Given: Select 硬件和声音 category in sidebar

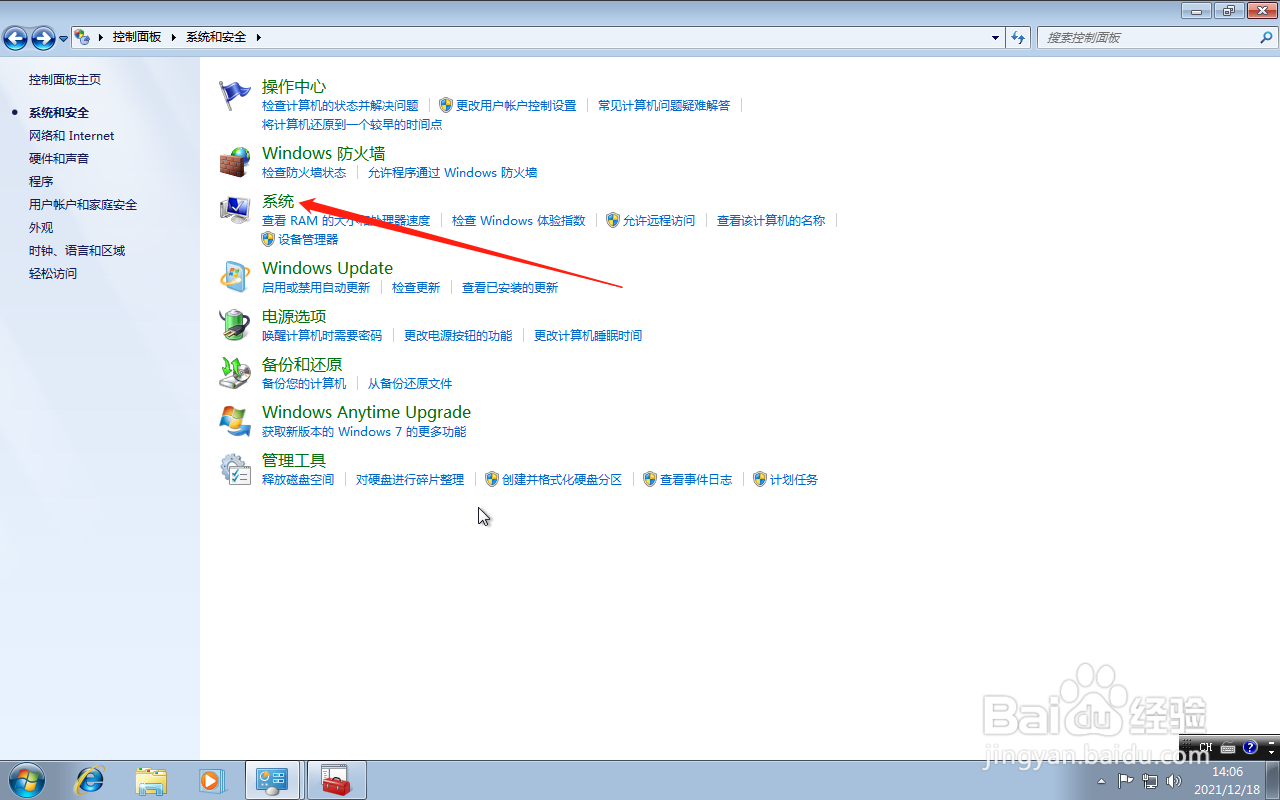Looking at the screenshot, I should (x=59, y=159).
